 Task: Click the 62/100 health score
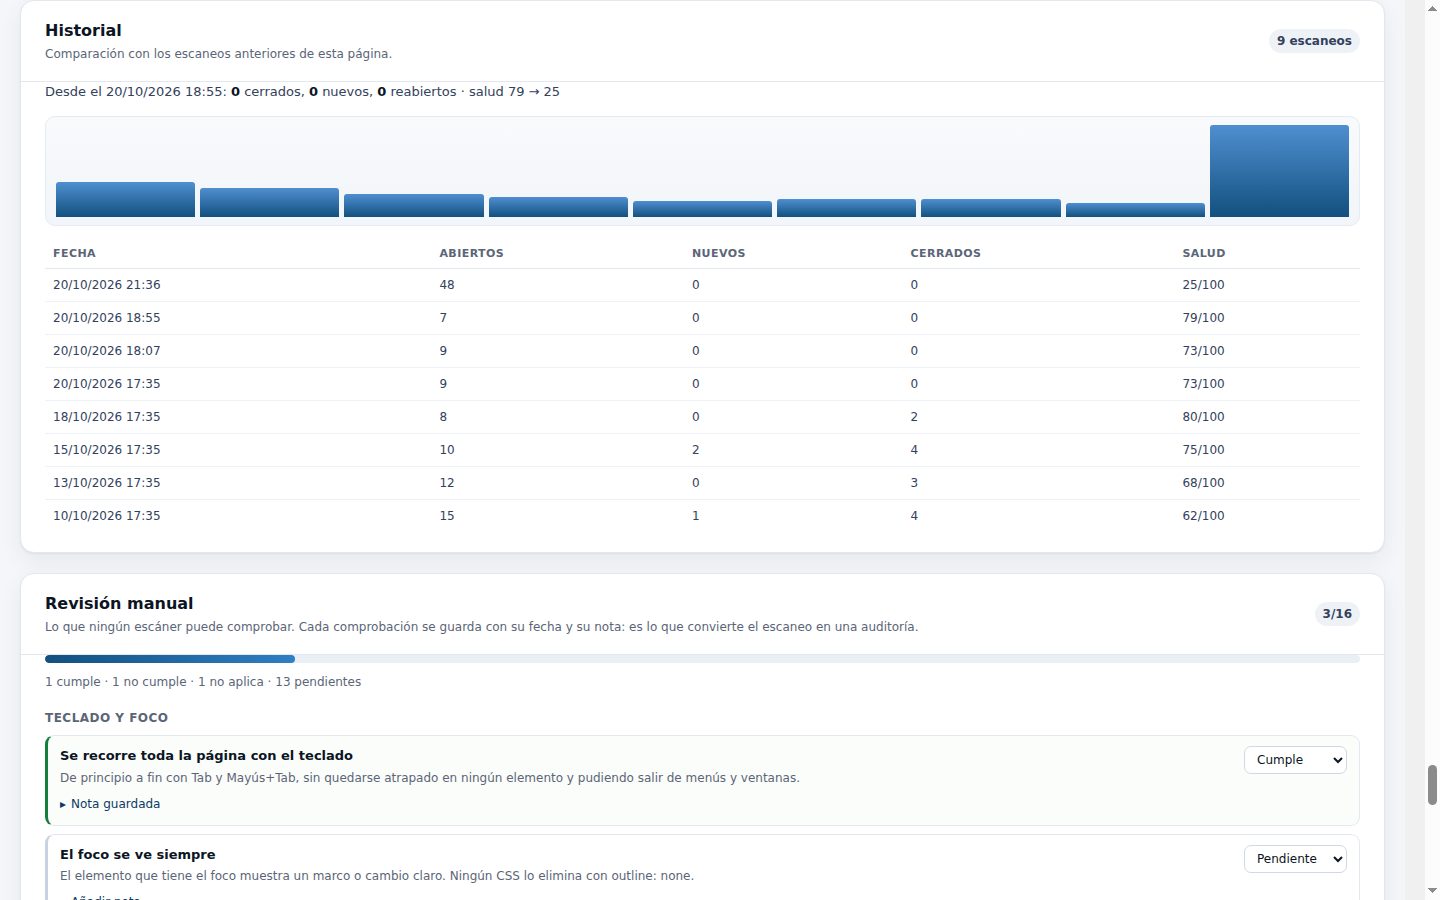point(1203,516)
